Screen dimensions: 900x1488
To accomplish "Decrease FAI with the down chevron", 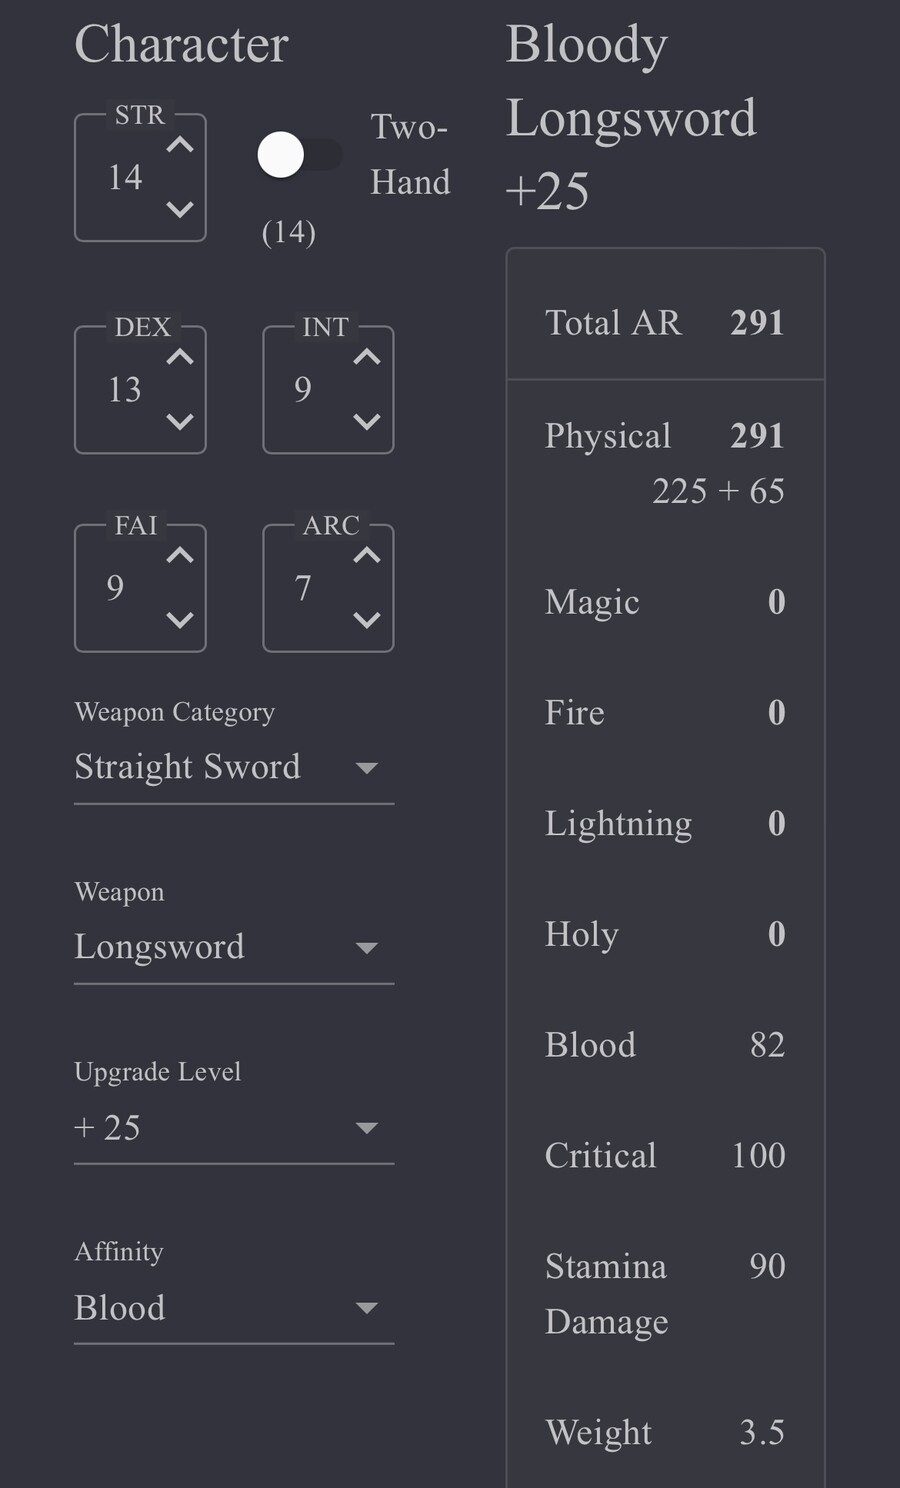I will [180, 620].
